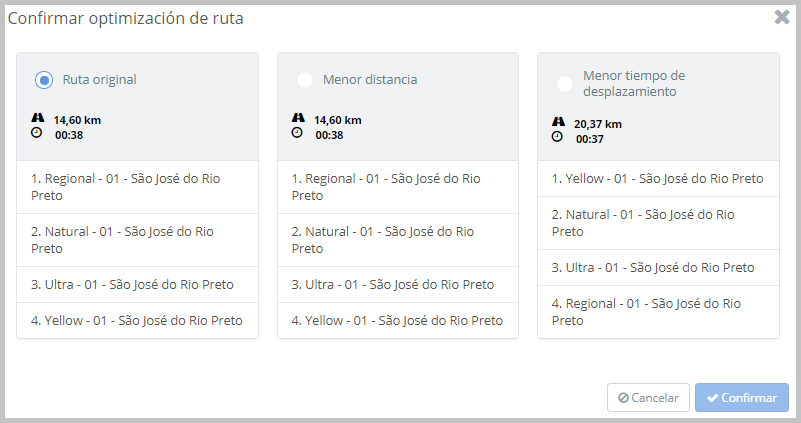Click the 20,37 km distance value
This screenshot has height=423, width=801.
[x=598, y=124]
